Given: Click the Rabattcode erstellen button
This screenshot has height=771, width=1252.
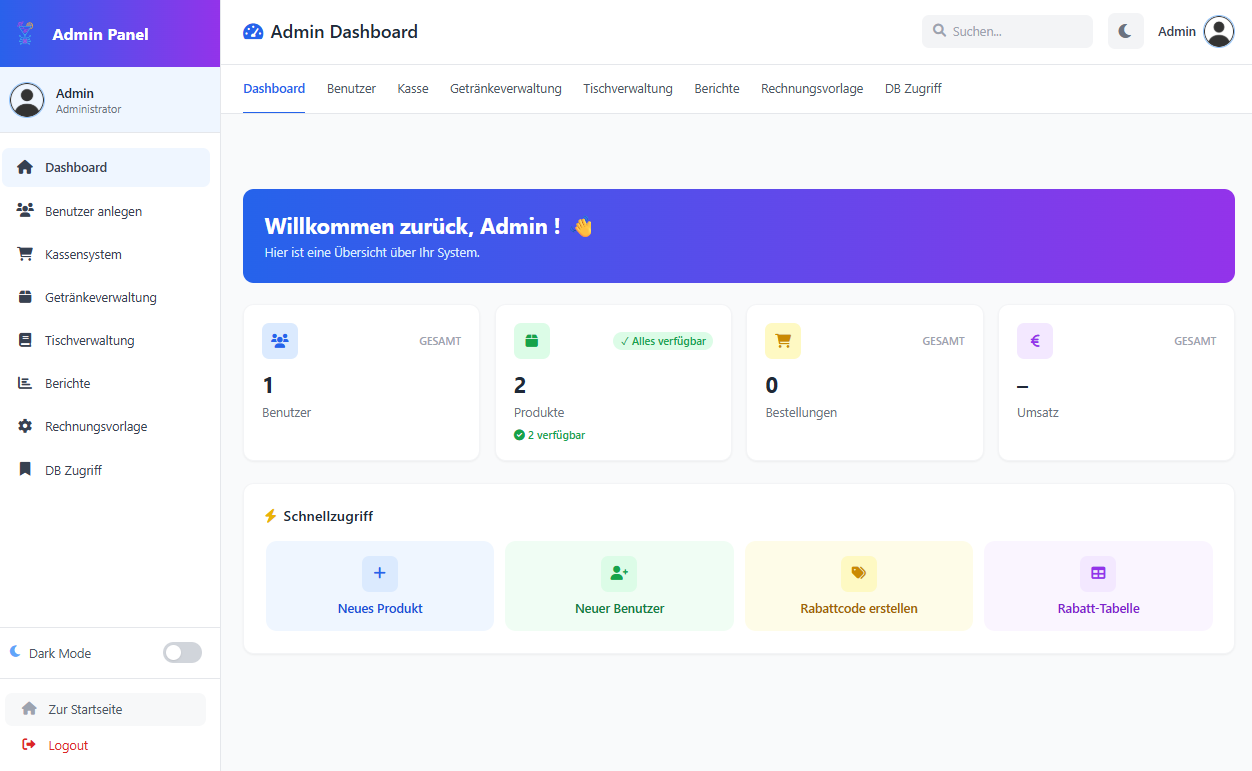Looking at the screenshot, I should tap(859, 586).
